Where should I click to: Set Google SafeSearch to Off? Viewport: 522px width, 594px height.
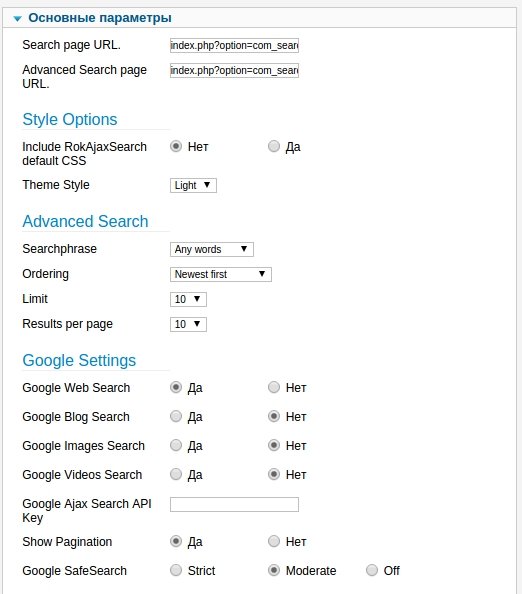372,570
